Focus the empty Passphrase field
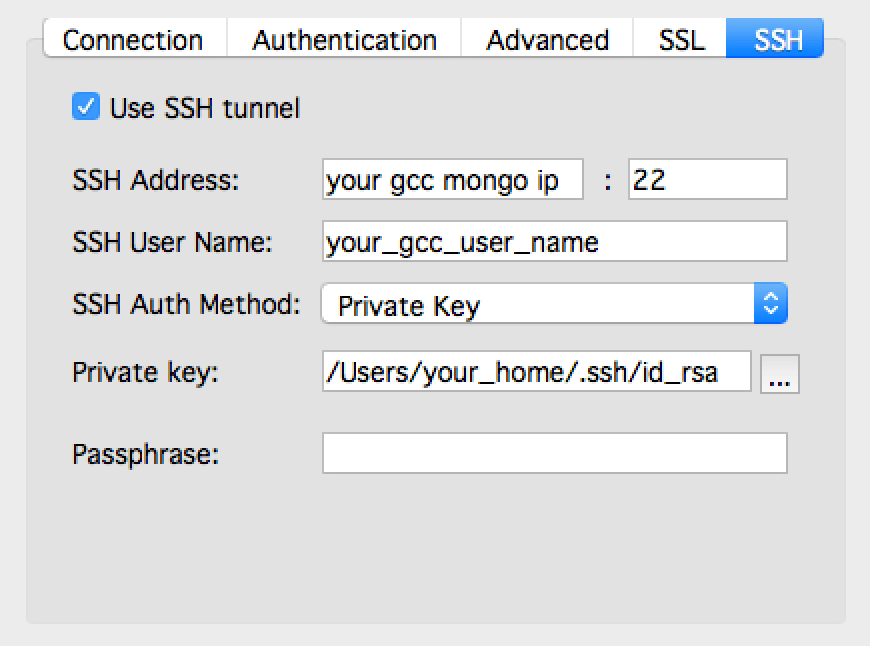The image size is (870, 646). pos(553,454)
